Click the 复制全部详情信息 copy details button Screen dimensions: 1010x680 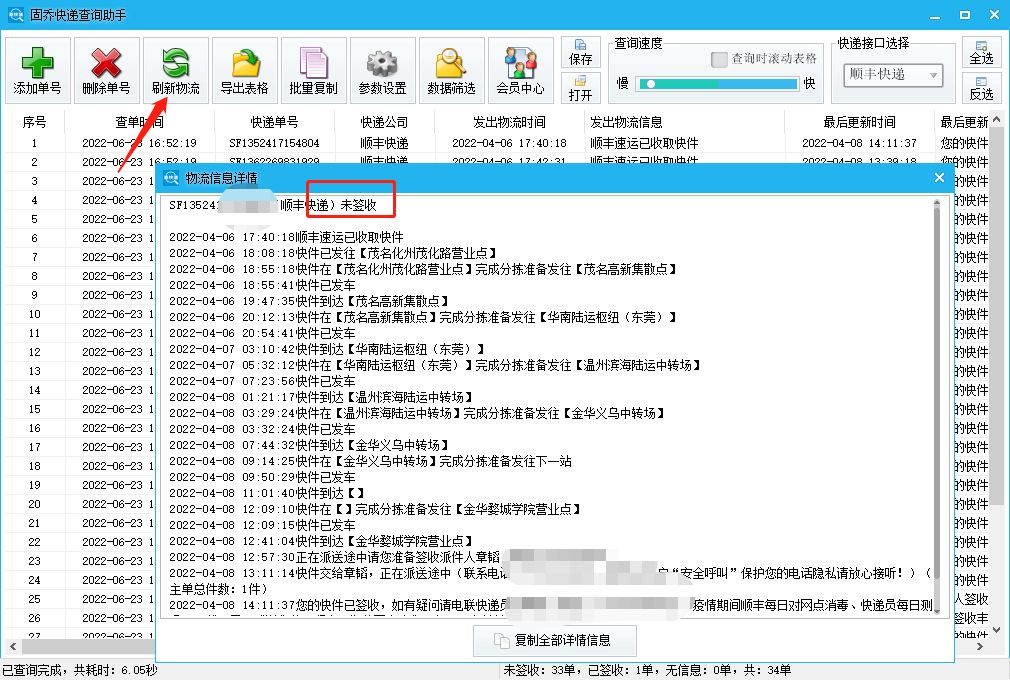coord(555,641)
